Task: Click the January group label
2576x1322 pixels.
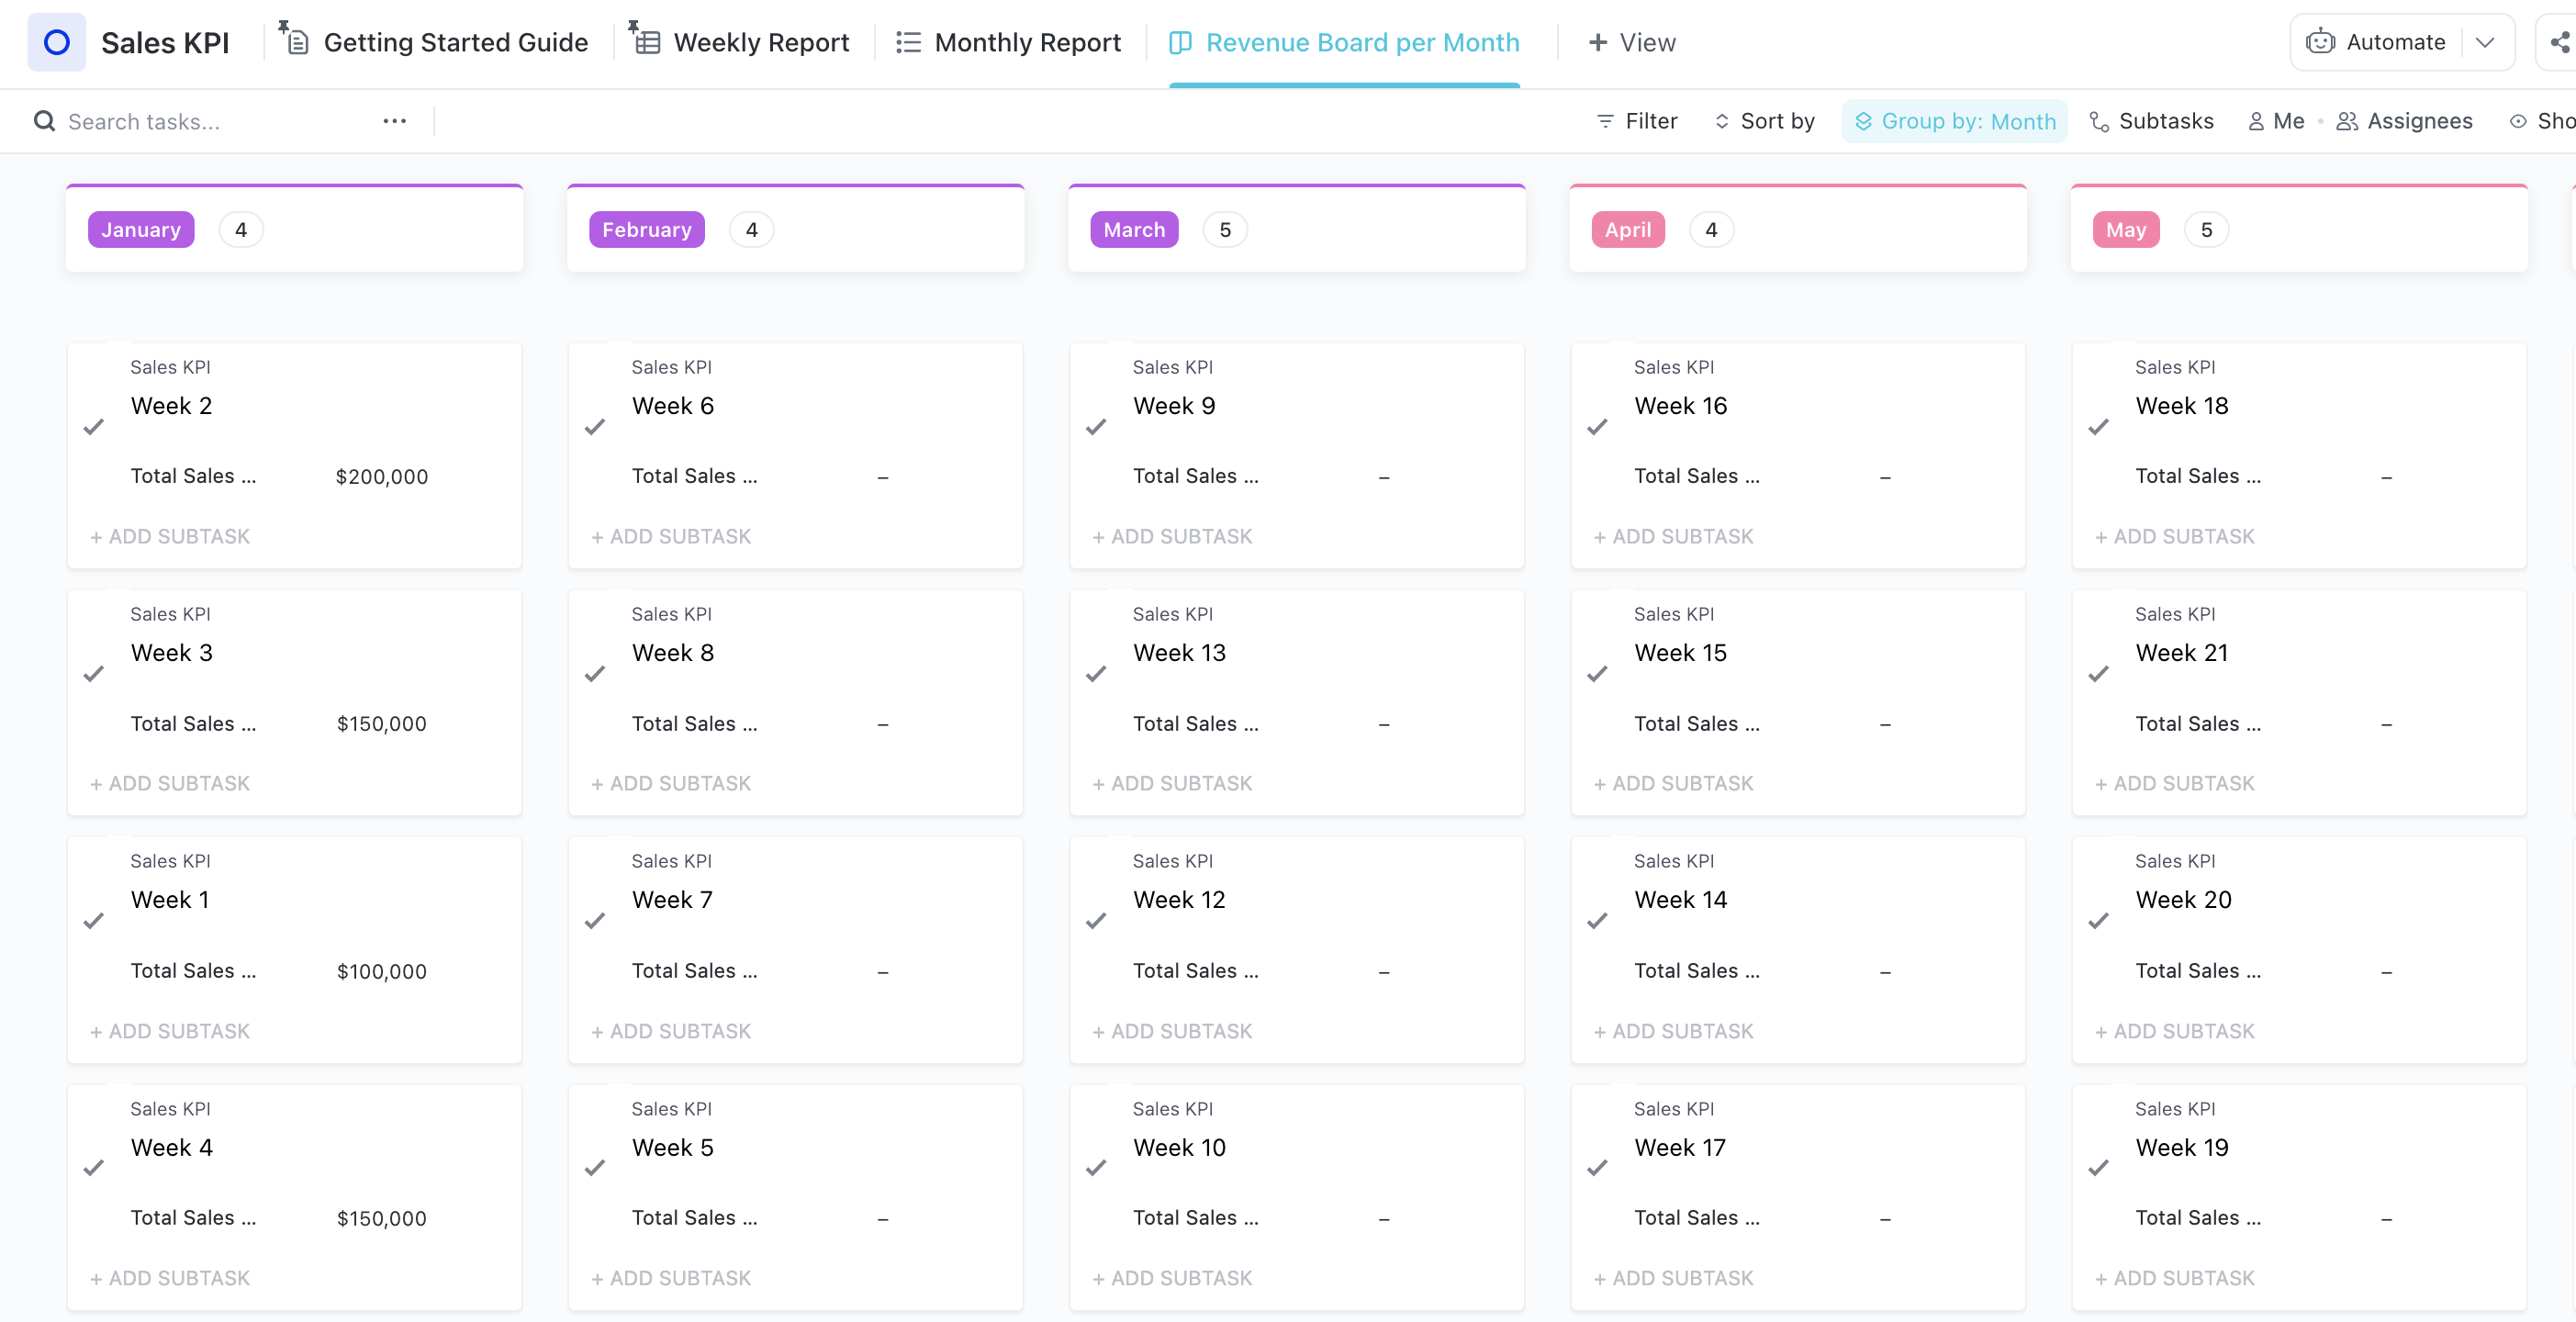Action: (141, 228)
